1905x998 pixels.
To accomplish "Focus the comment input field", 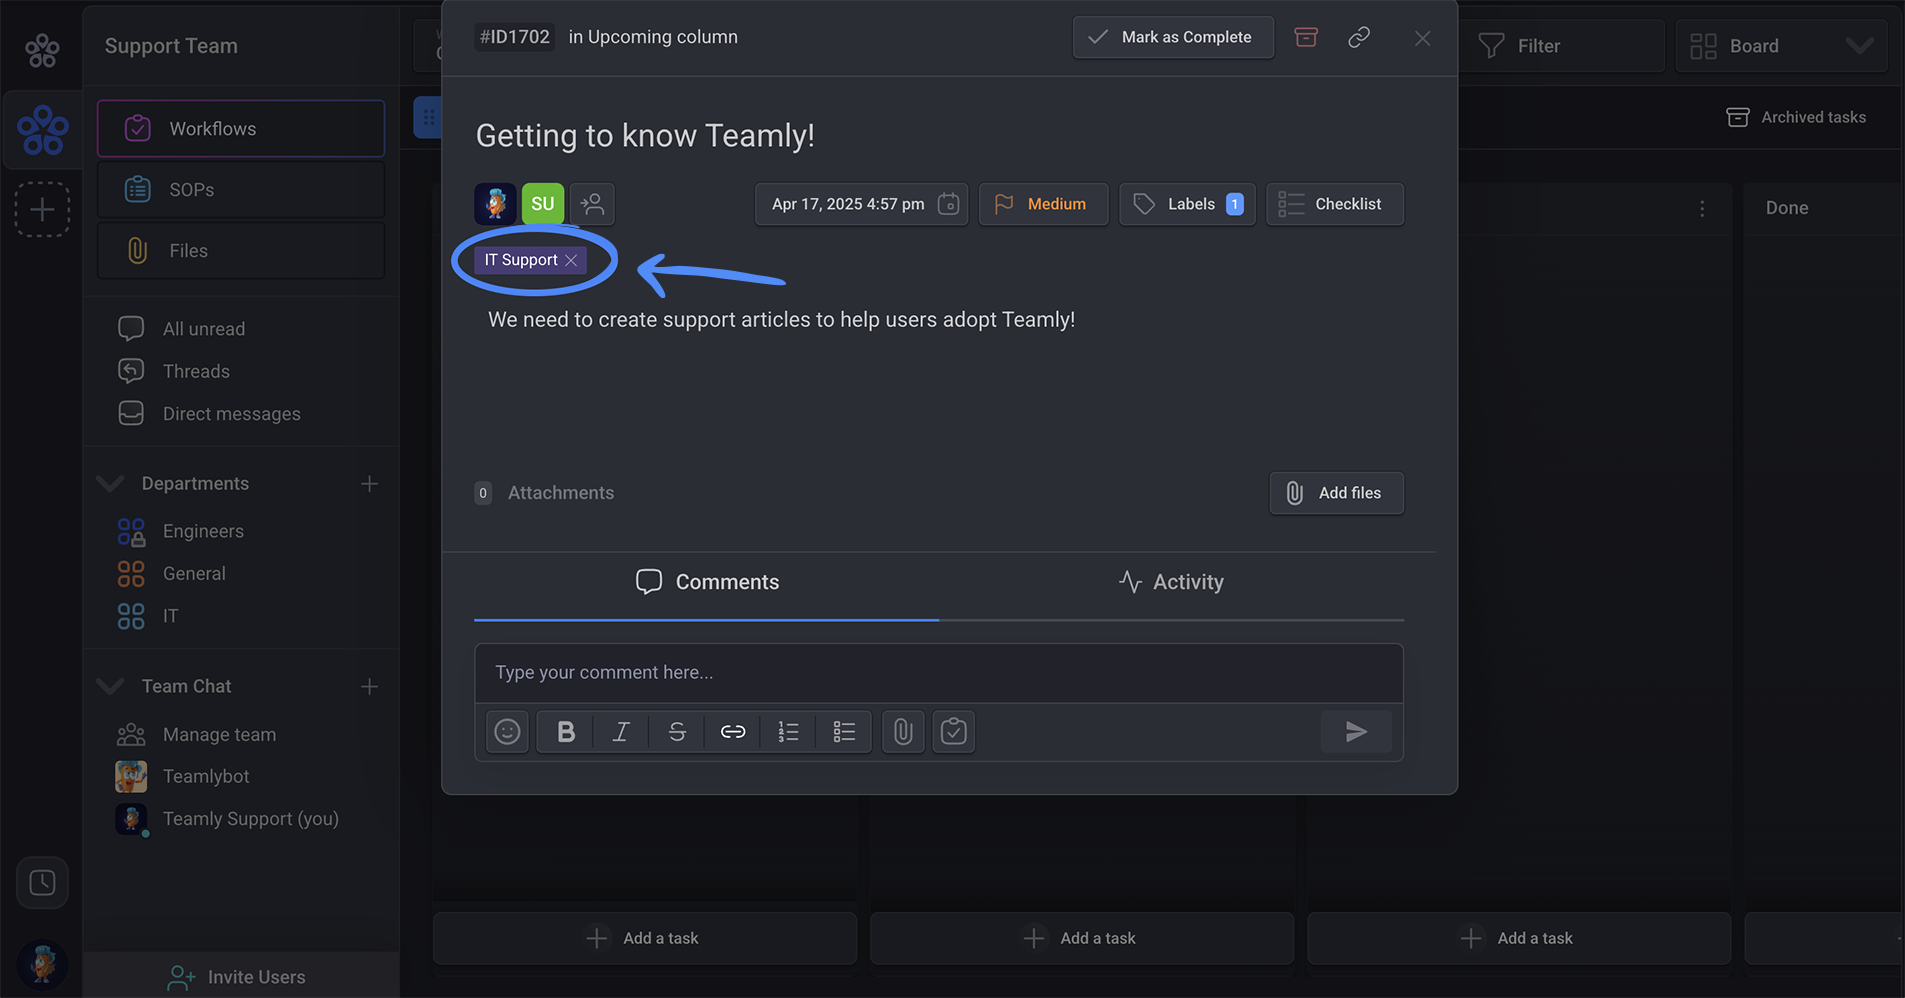I will click(x=938, y=673).
